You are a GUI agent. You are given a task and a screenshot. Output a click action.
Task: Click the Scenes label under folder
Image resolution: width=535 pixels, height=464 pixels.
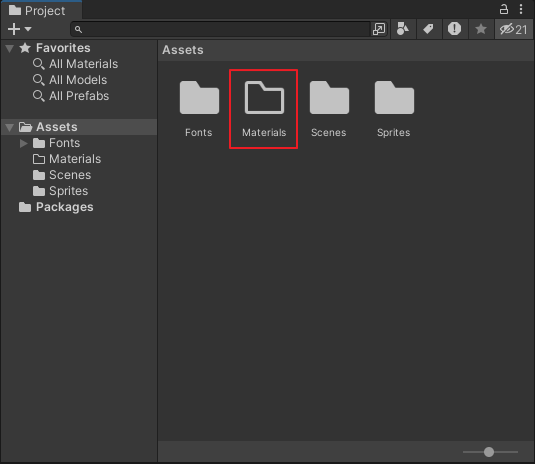pyautogui.click(x=329, y=132)
